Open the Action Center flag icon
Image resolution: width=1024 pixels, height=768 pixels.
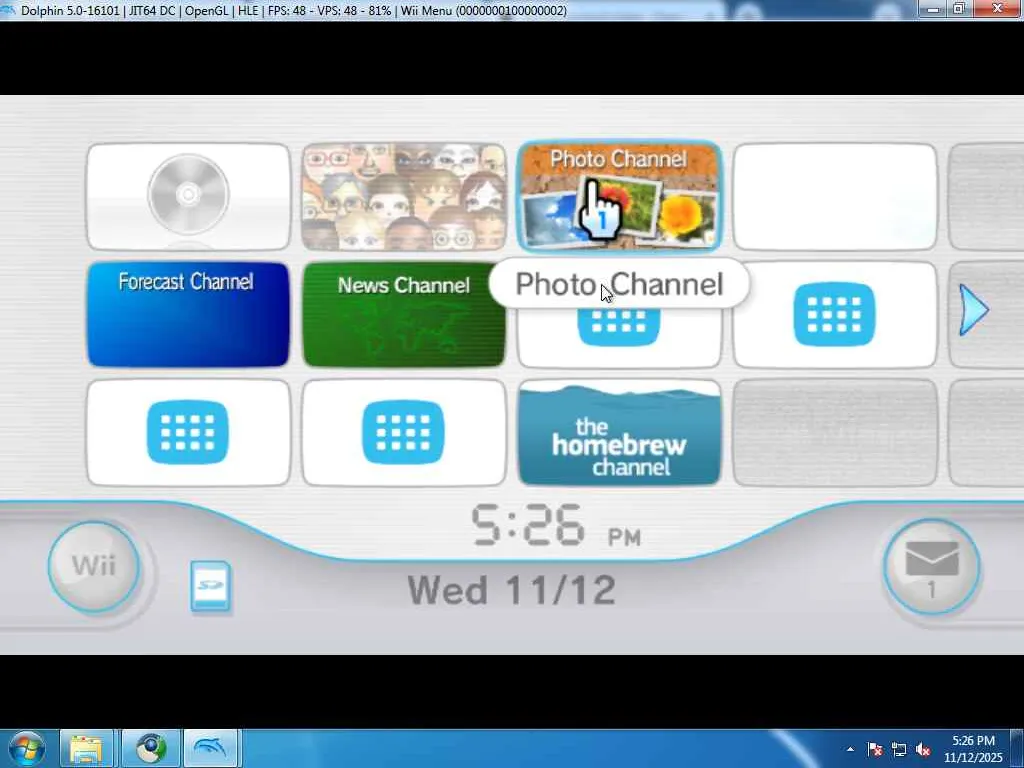tap(875, 749)
